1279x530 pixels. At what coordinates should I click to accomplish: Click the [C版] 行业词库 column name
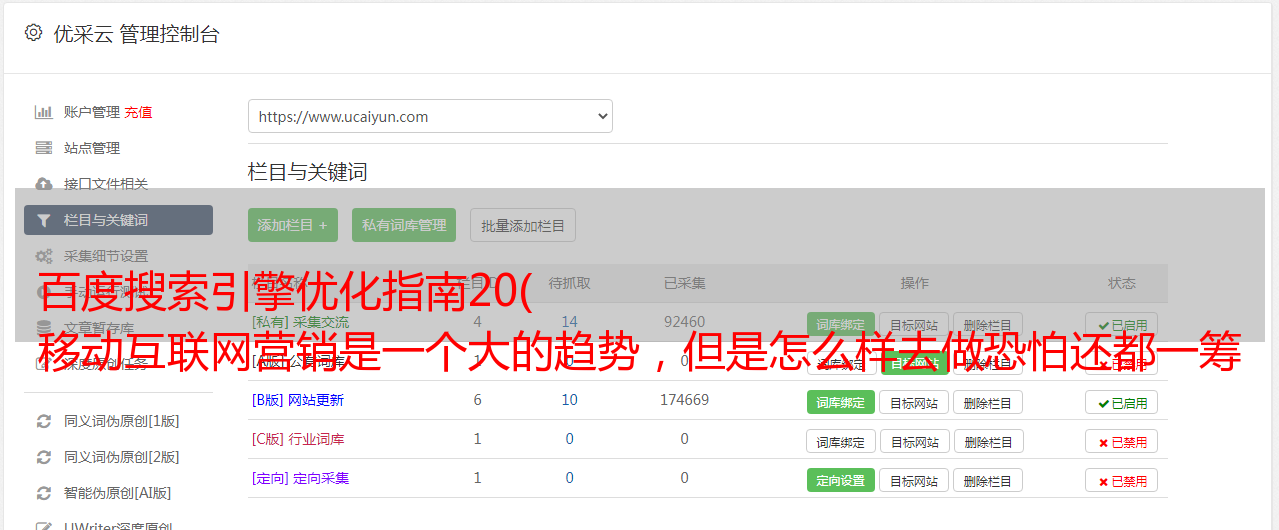(297, 439)
